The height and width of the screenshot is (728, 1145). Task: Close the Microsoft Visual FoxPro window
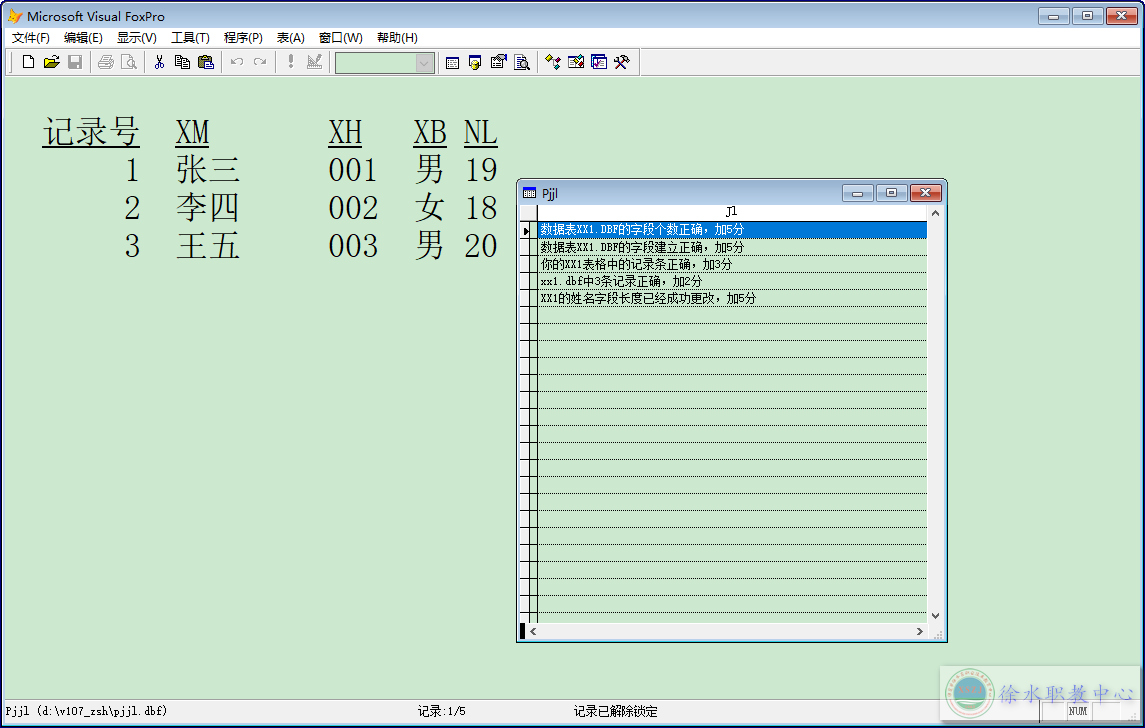click(x=1122, y=15)
